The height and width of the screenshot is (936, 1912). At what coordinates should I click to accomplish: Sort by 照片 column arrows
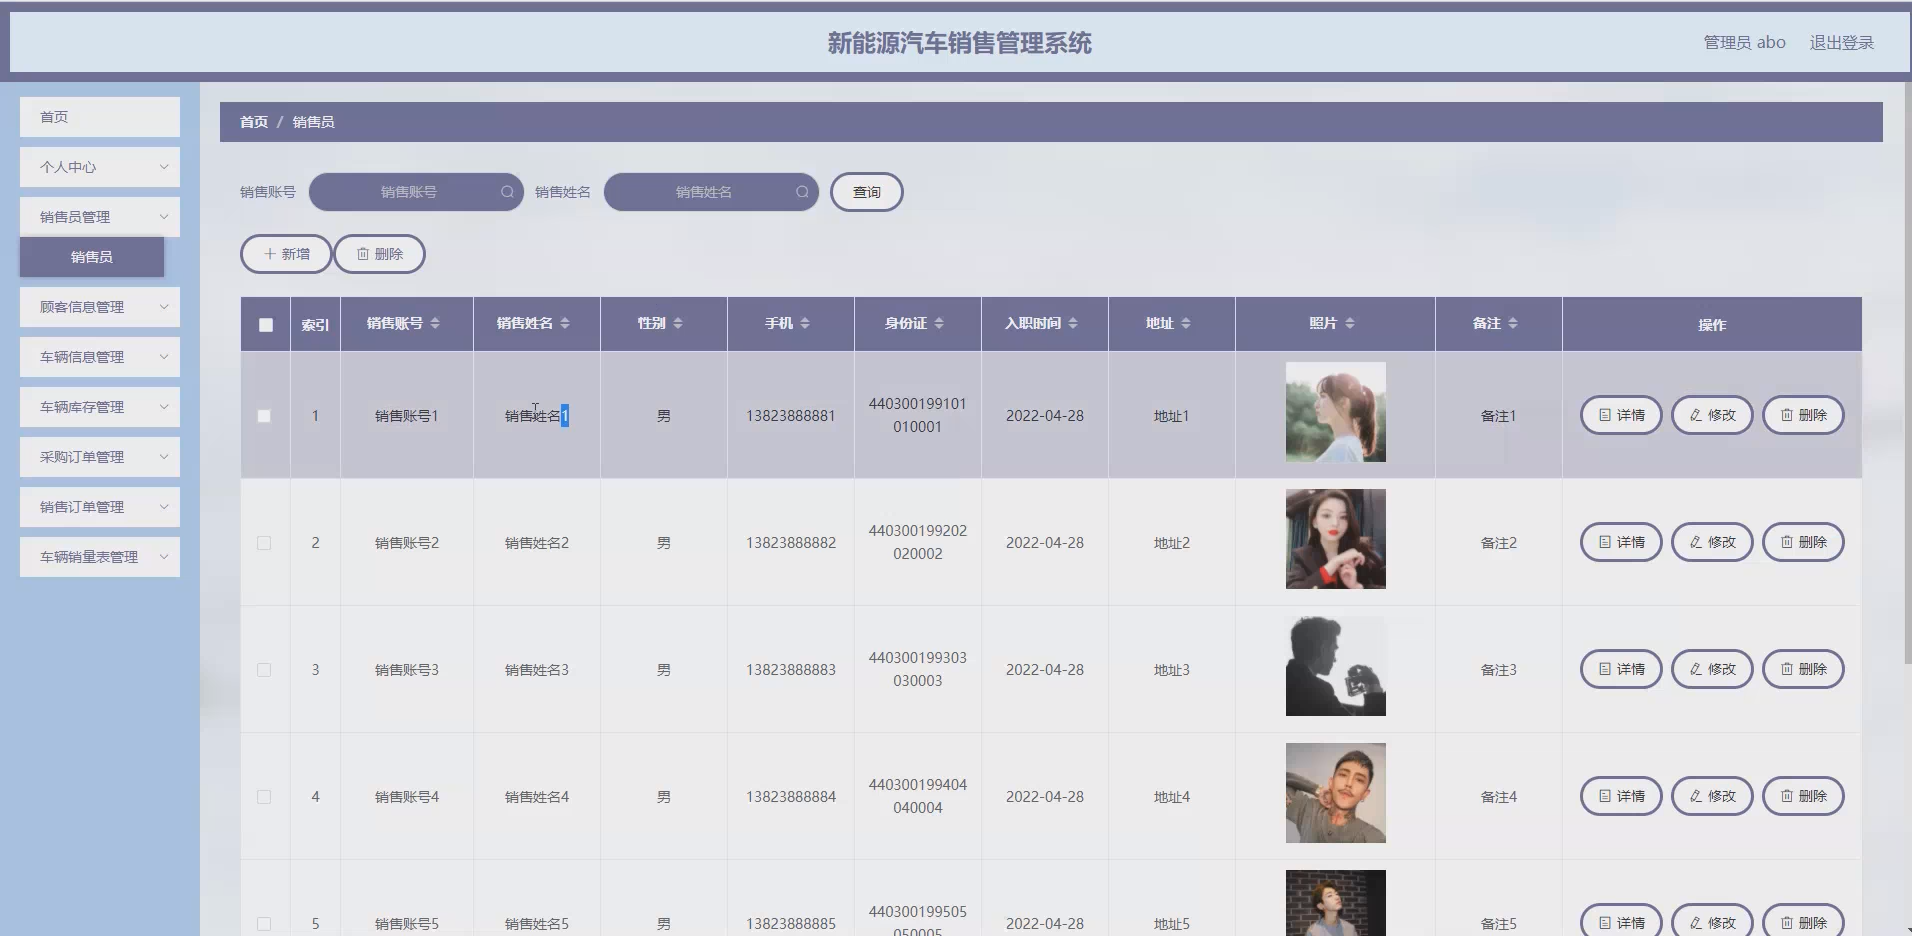1350,323
